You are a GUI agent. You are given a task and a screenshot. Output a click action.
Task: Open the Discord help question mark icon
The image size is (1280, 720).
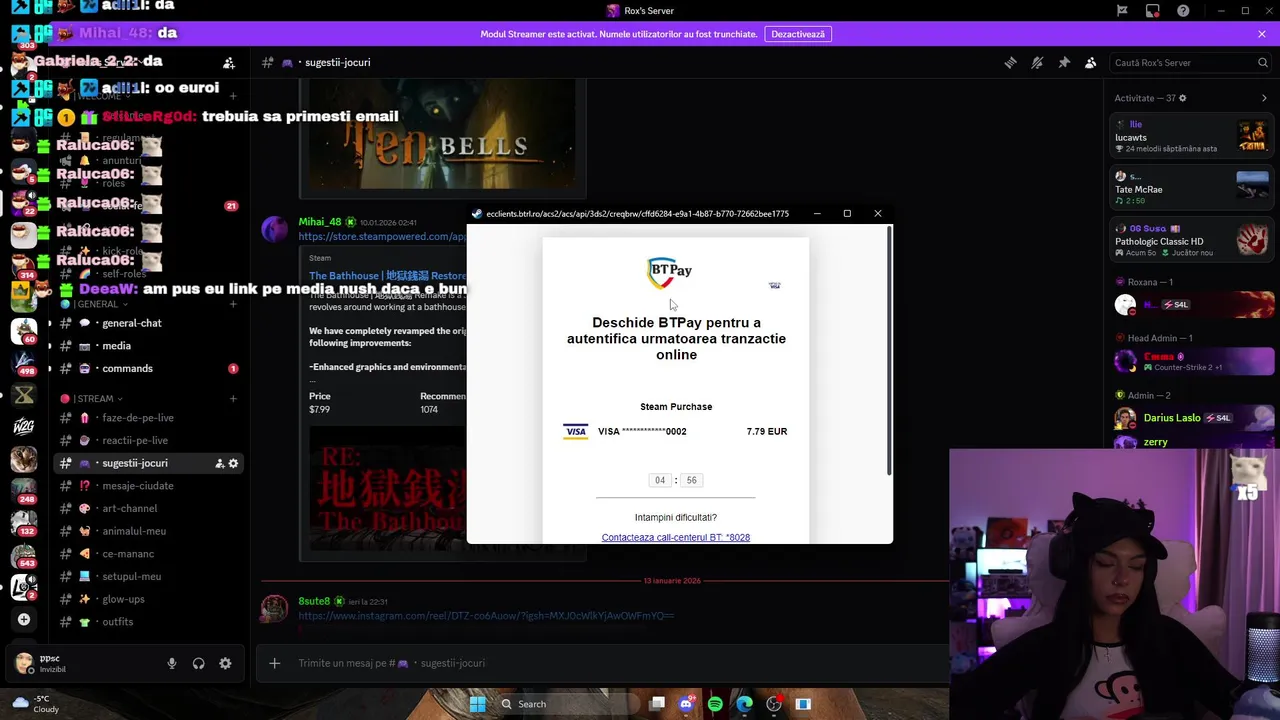click(x=1184, y=11)
